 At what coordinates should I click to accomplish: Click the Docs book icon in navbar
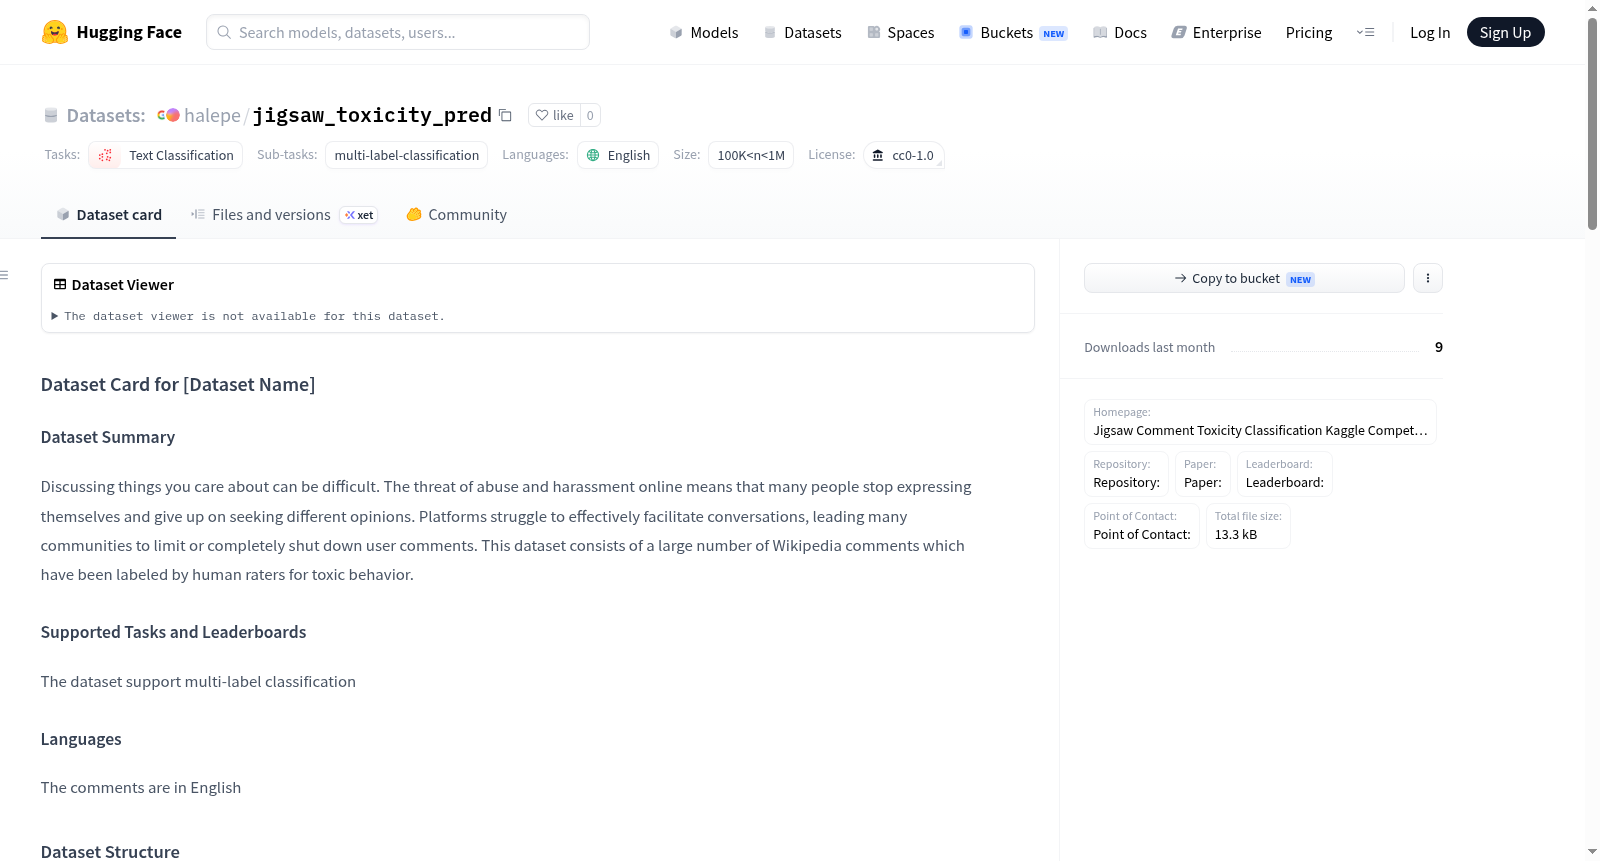1100,32
